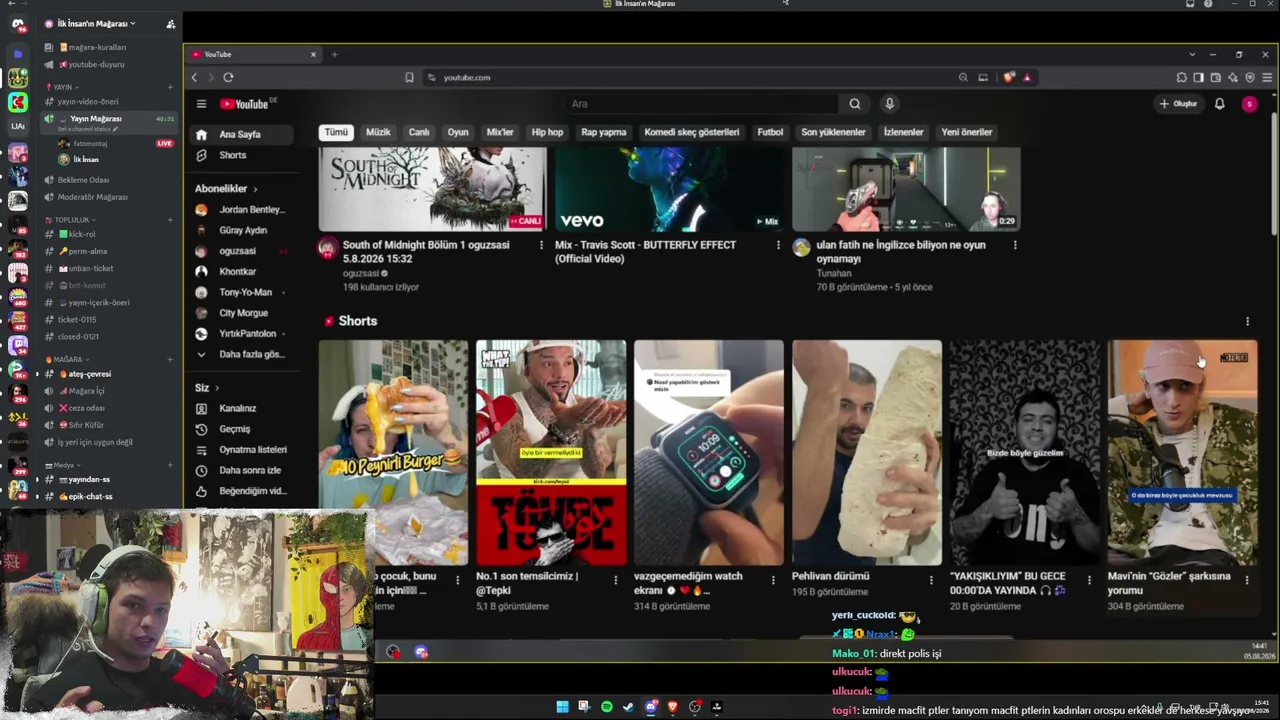Select the Oyun filter chip

(458, 132)
